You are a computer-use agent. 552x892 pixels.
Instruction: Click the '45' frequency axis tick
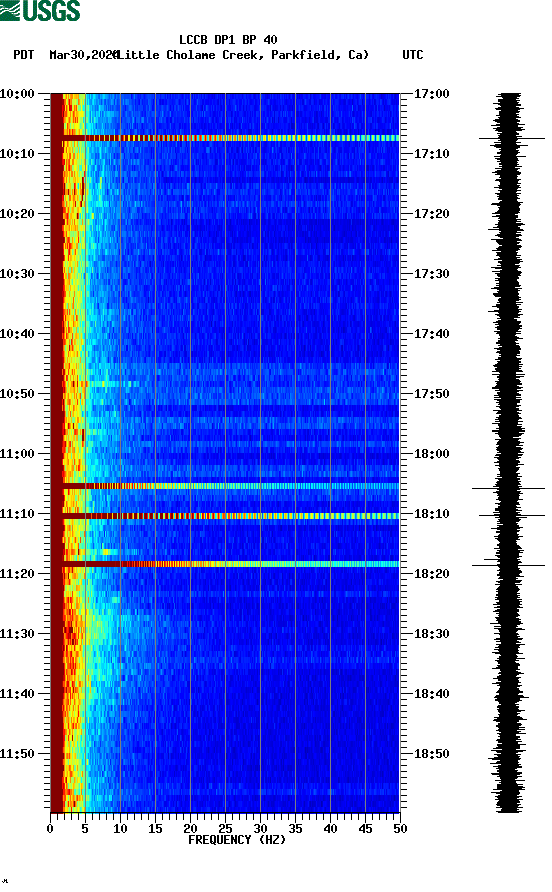(365, 829)
